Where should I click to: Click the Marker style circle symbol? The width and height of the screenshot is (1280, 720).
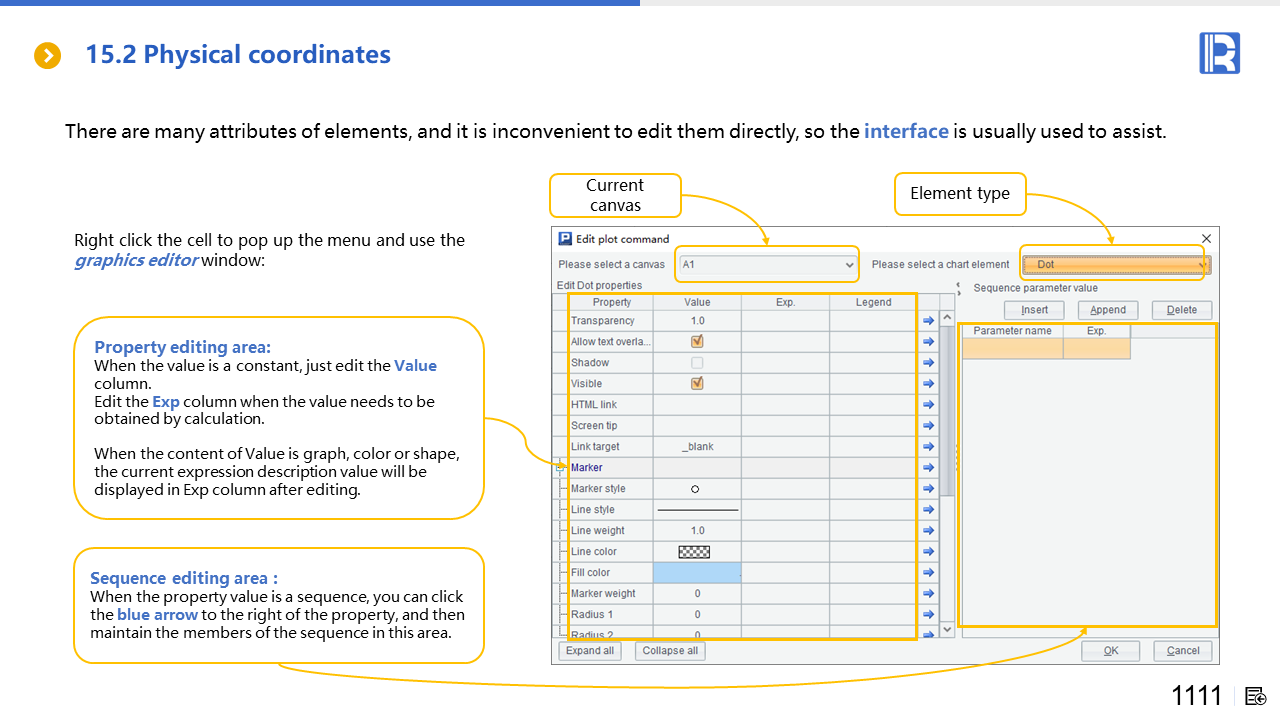click(696, 489)
